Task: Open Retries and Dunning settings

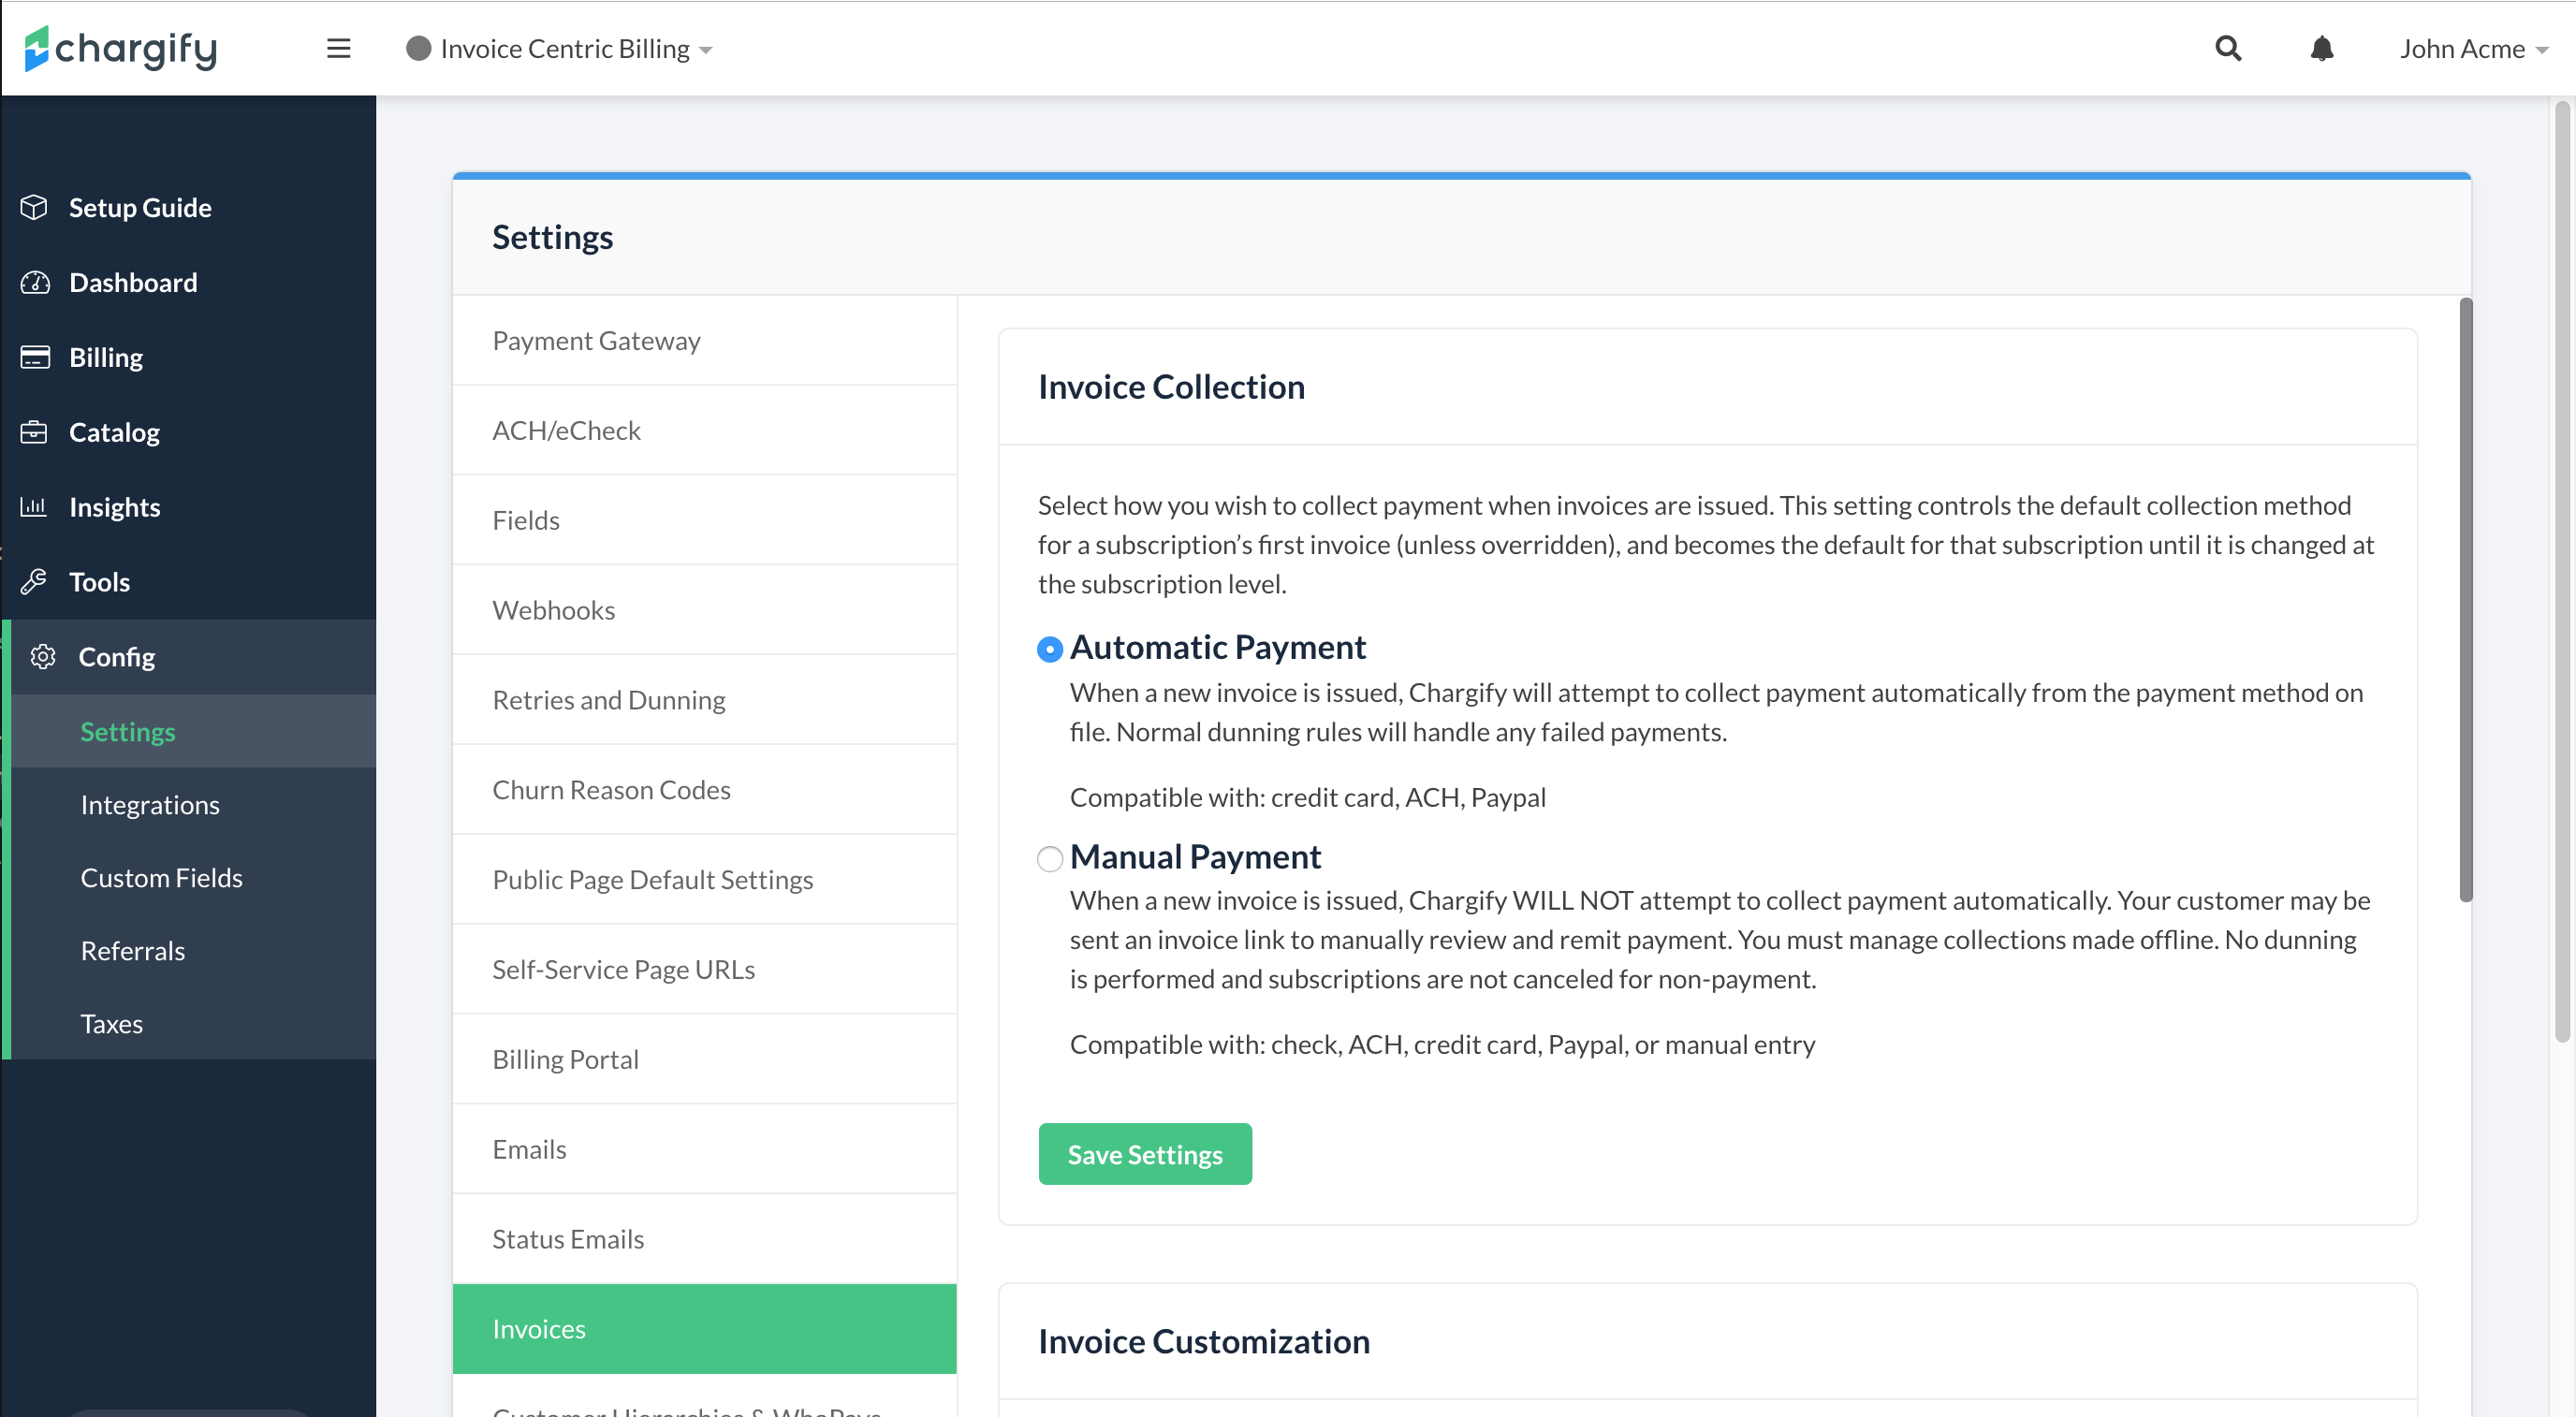Action: 705,700
